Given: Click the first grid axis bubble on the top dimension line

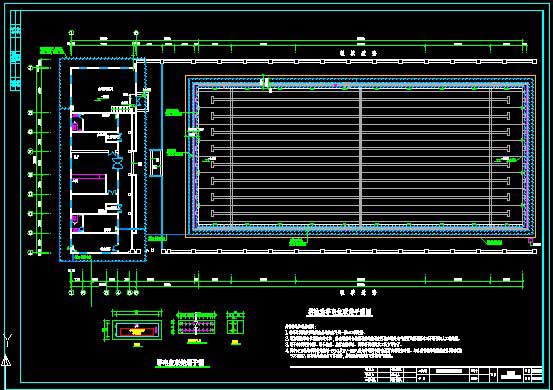Looking at the screenshot, I should 72,33.
